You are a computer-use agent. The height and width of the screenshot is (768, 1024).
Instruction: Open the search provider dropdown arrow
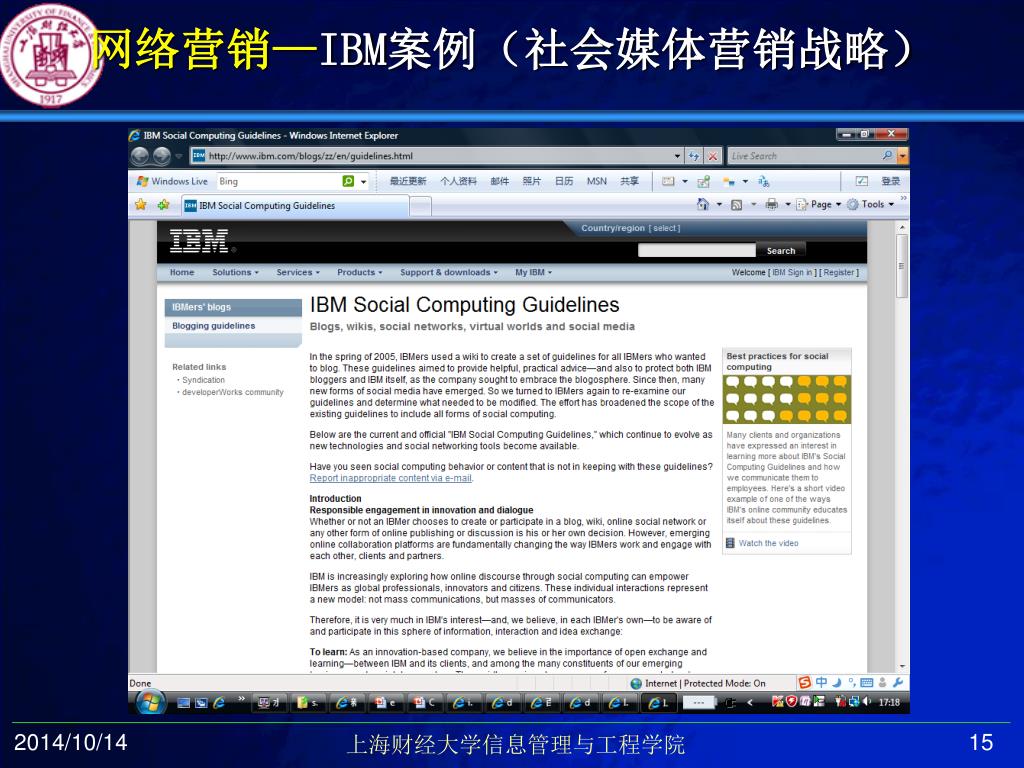tap(903, 156)
